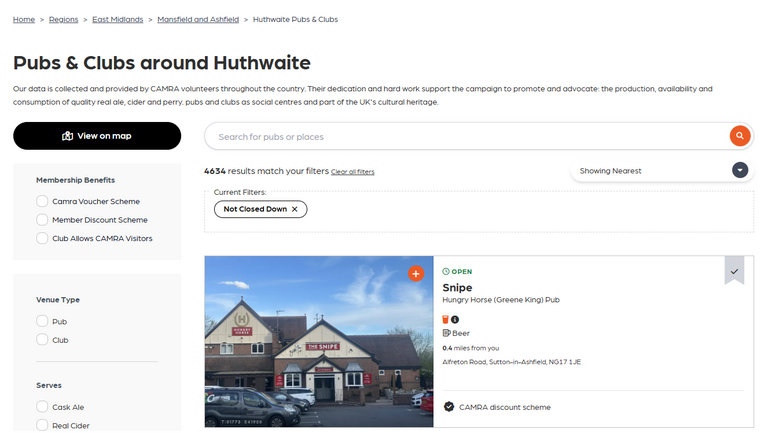The height and width of the screenshot is (433, 768).
Task: Click the CAMRA discount scheme badge icon
Action: 449,407
